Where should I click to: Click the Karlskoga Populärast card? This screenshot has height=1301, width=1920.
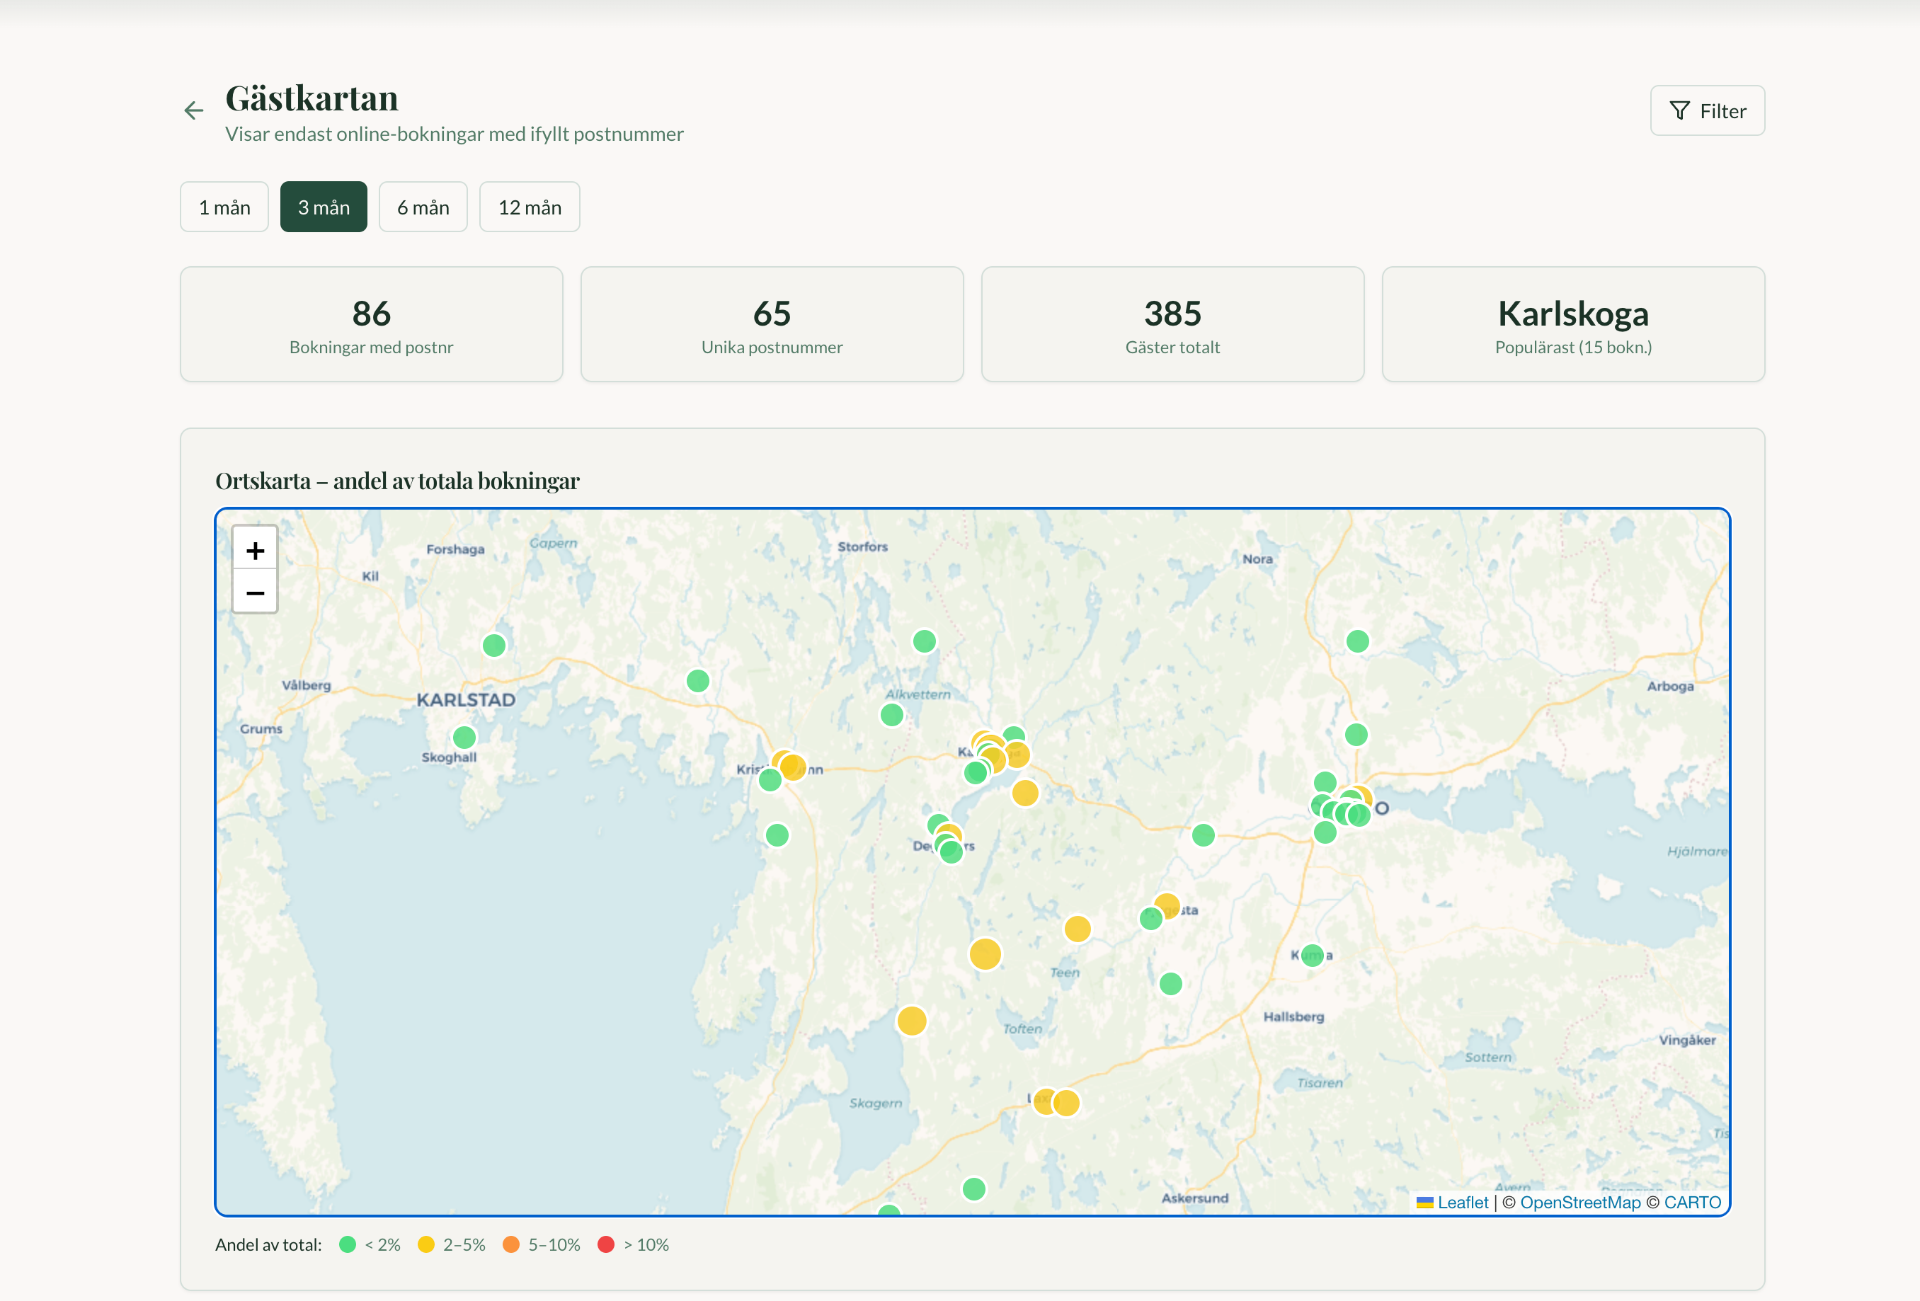coord(1573,324)
